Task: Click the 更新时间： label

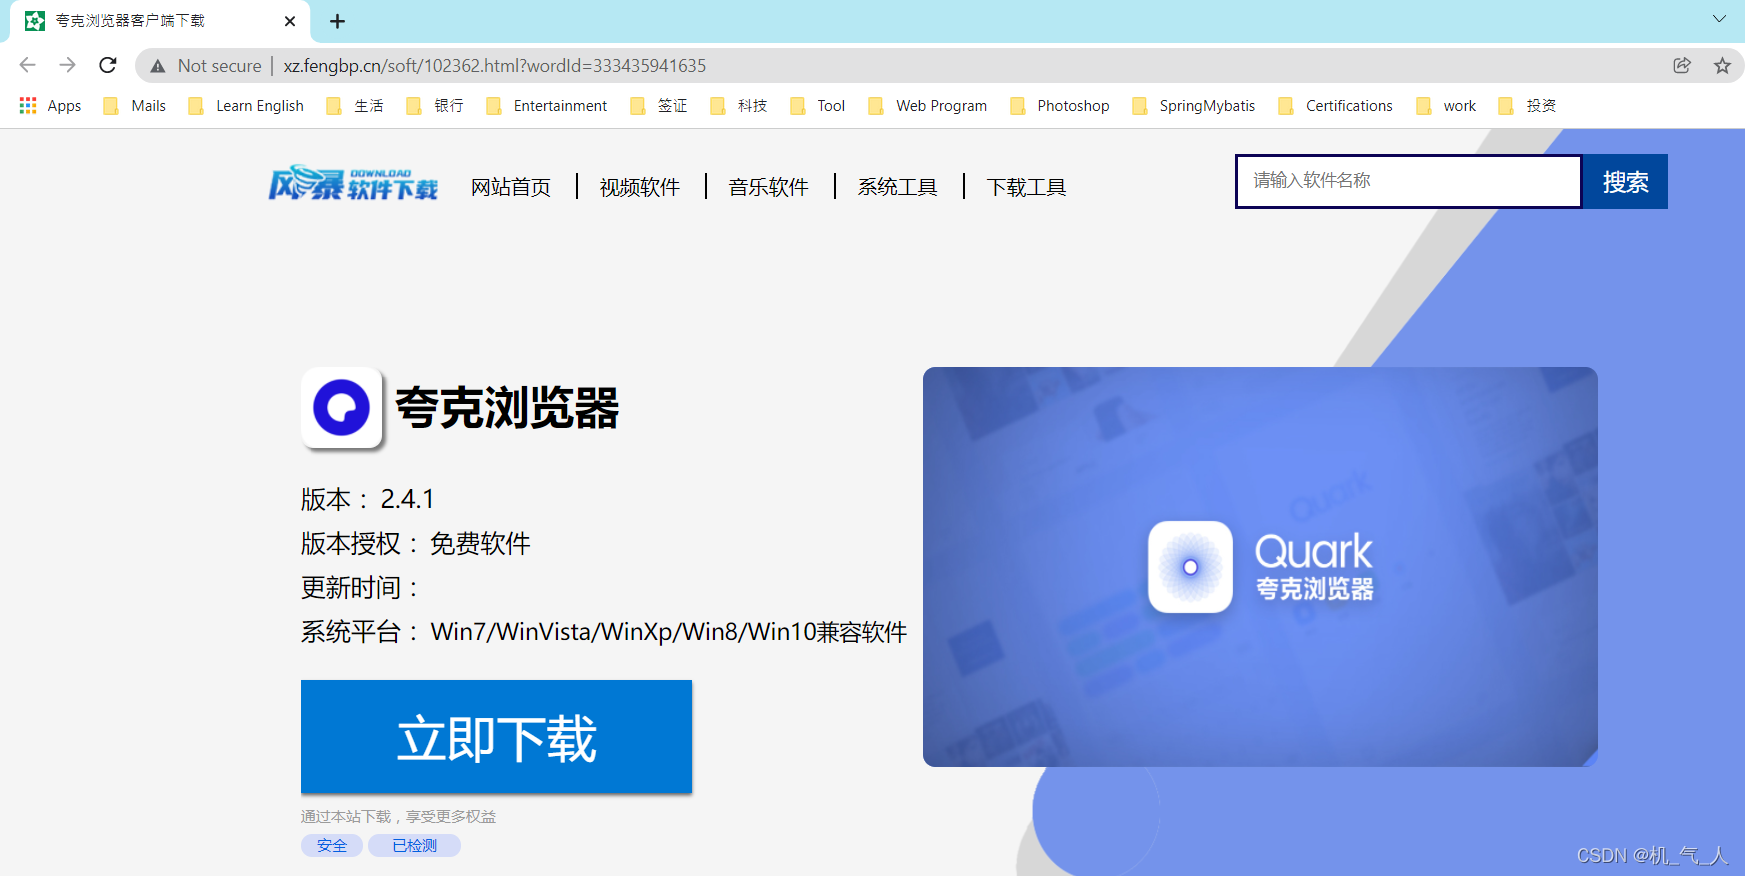Action: (360, 588)
